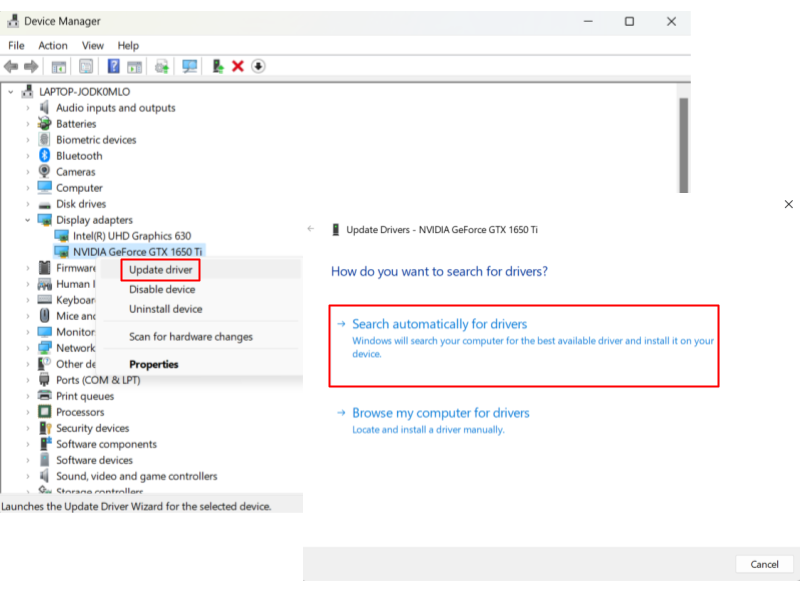Expand the Software components chevron
The width and height of the screenshot is (800, 600).
28,444
